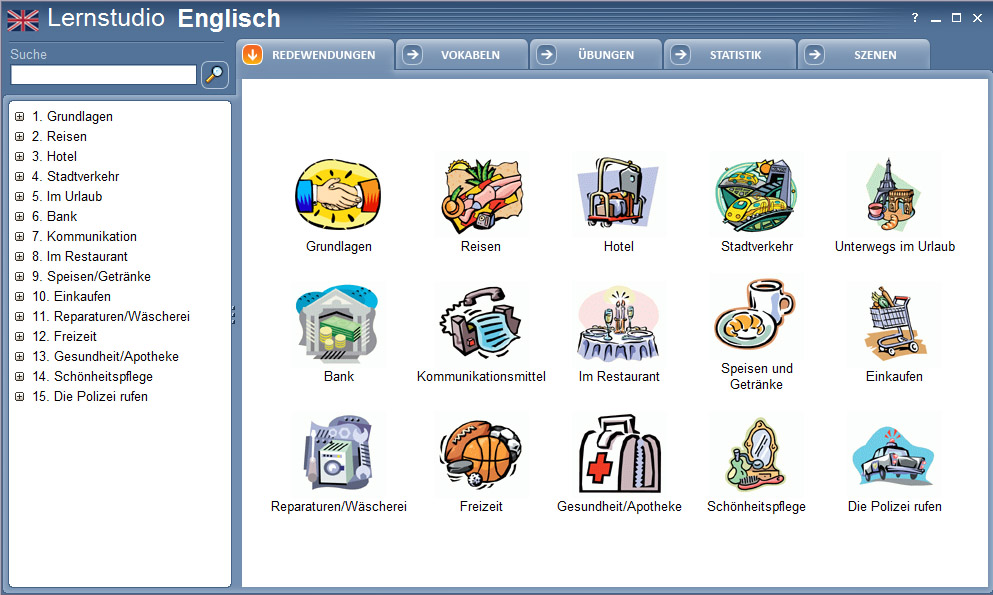Select '15. Die Polizei rufen' in the tree

(x=90, y=396)
